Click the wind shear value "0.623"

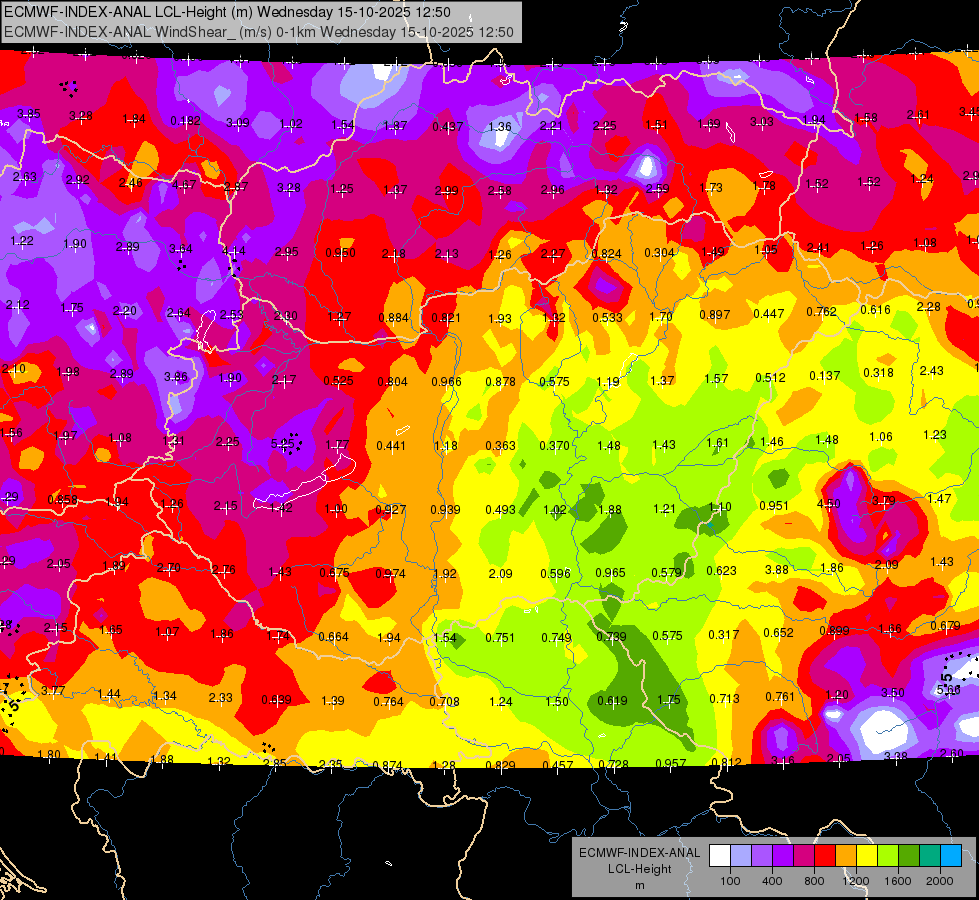(721, 570)
